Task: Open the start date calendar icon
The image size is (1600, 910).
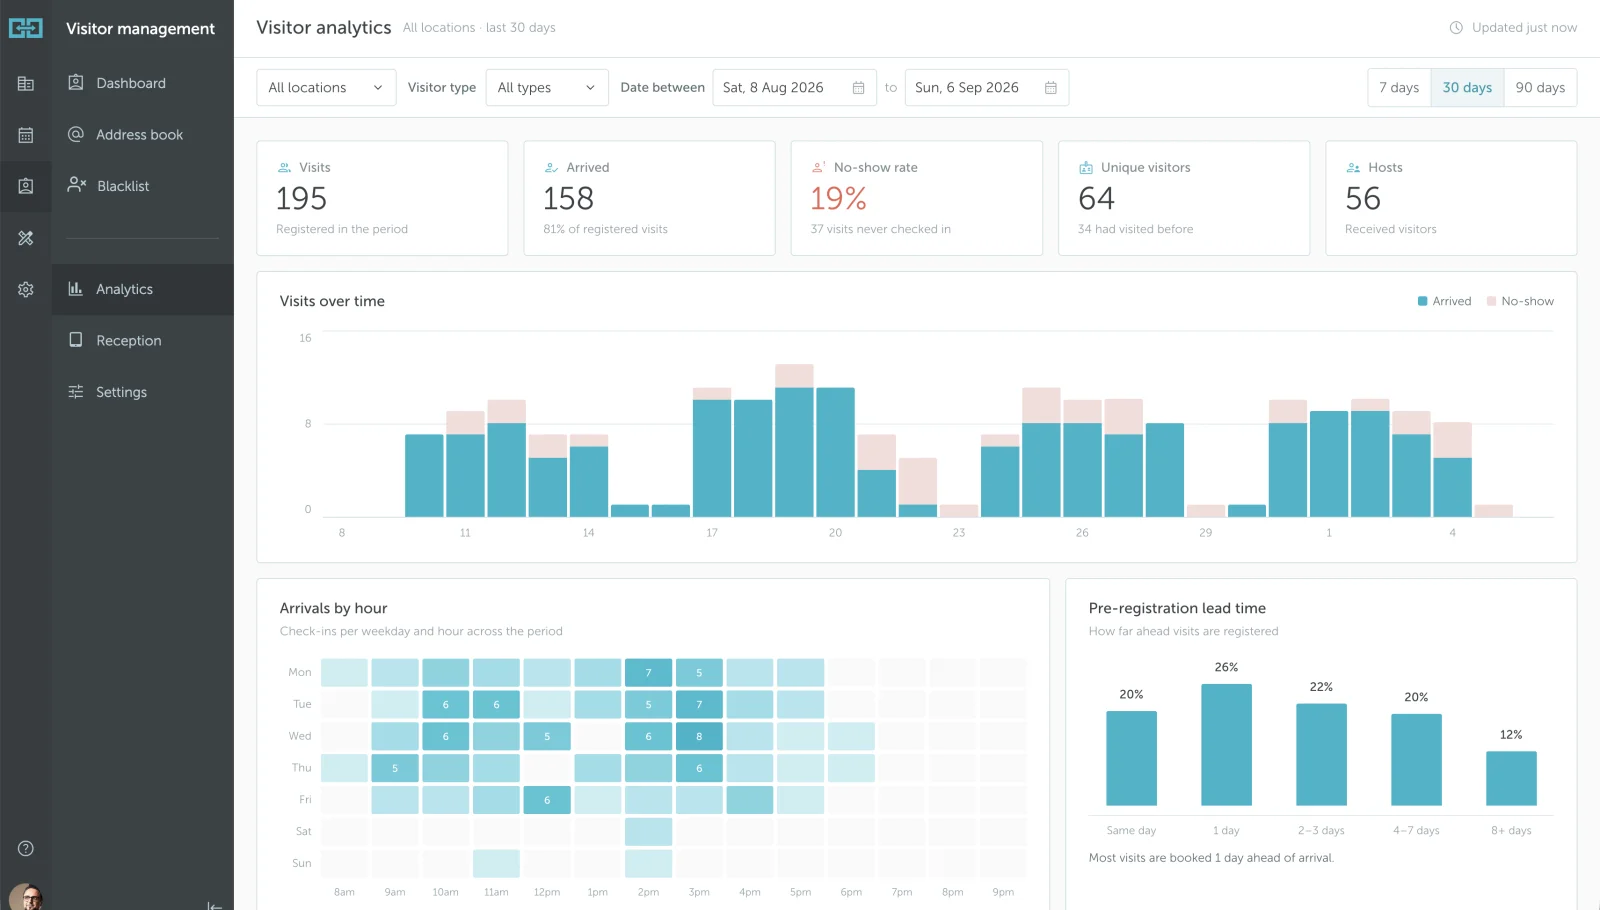Action: 858,88
